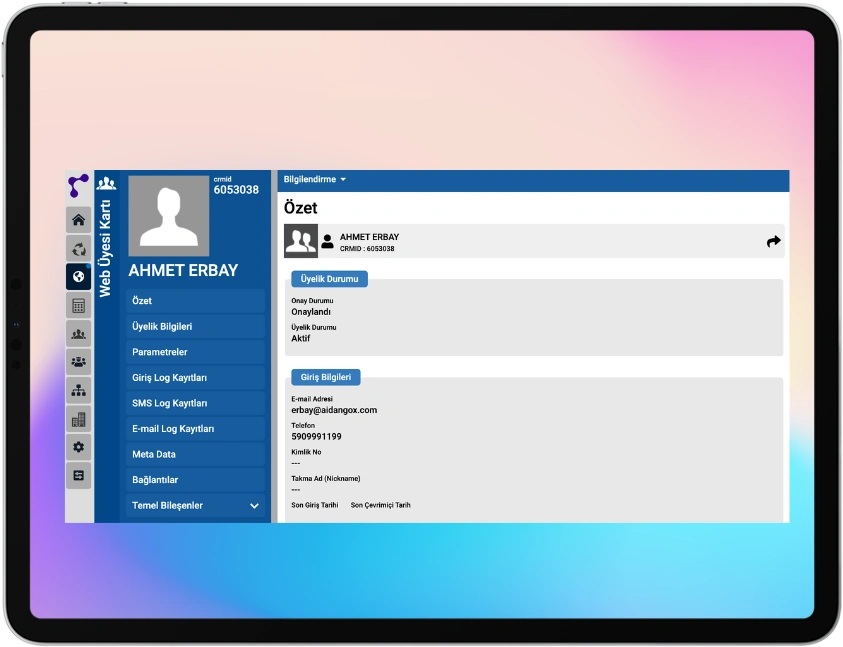The width and height of the screenshot is (843, 647).
Task: Open Bağlantılar menu item
Action: pyautogui.click(x=195, y=480)
